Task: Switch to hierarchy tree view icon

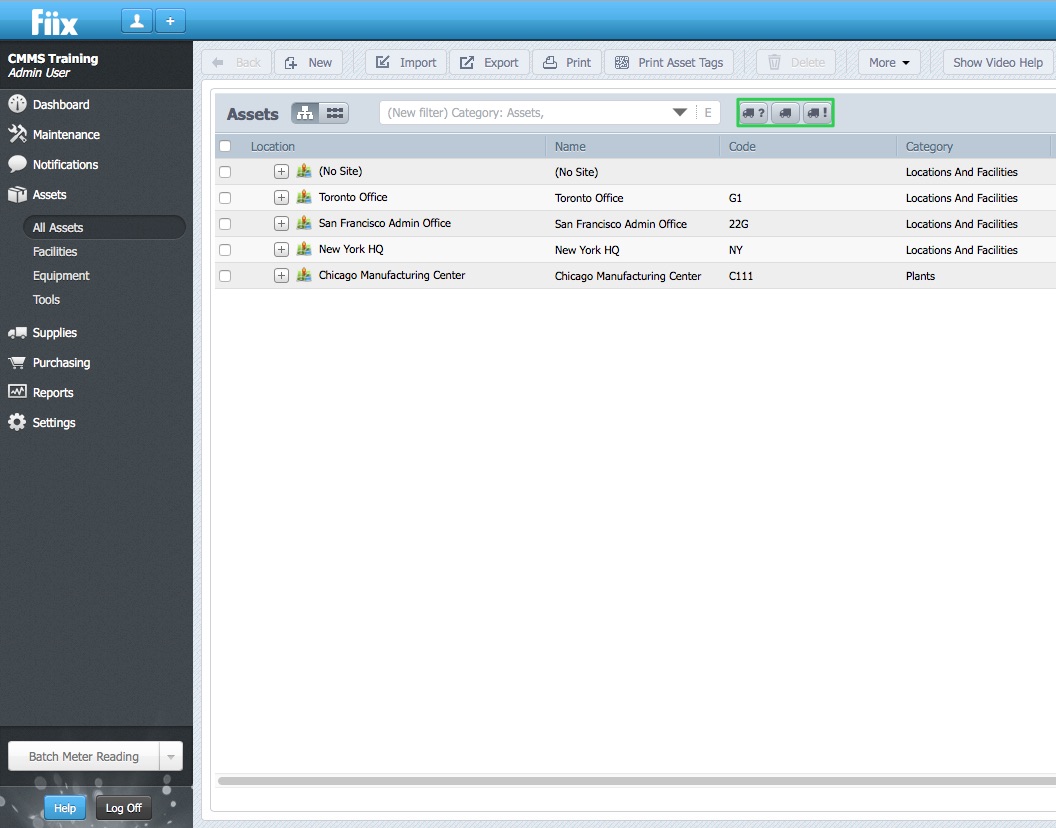Action: point(306,113)
